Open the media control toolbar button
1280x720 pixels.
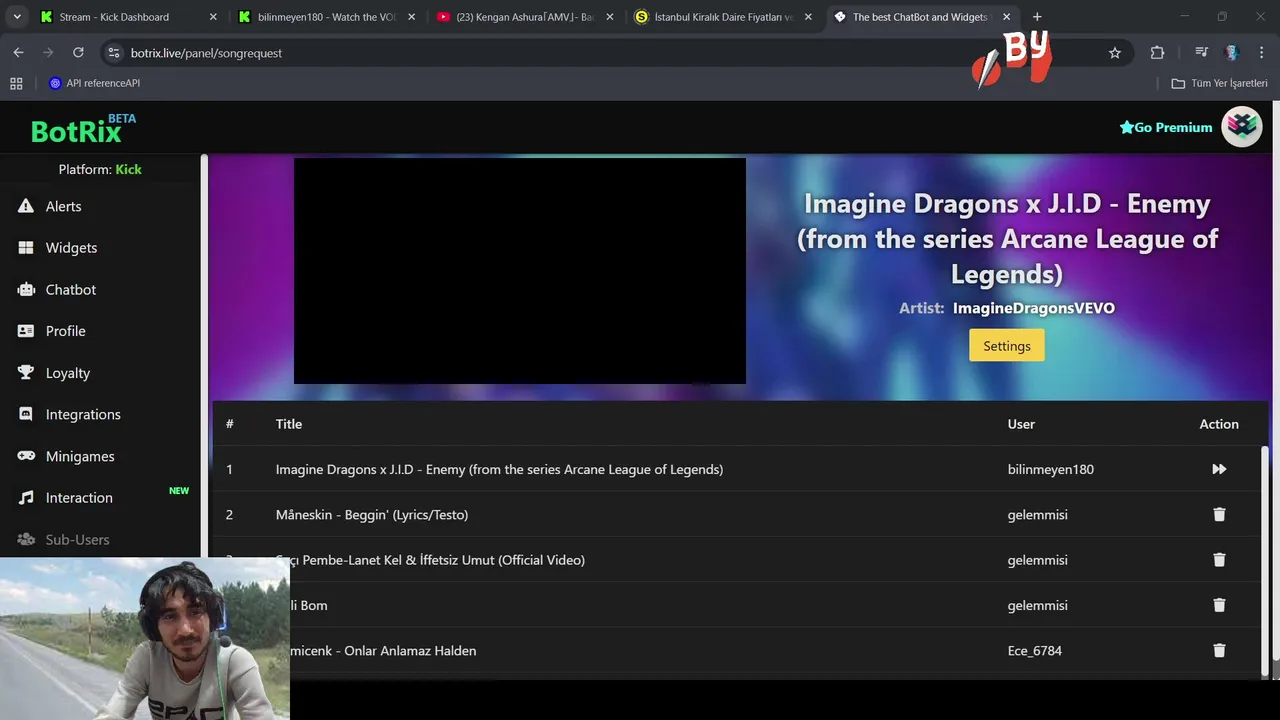(1202, 53)
